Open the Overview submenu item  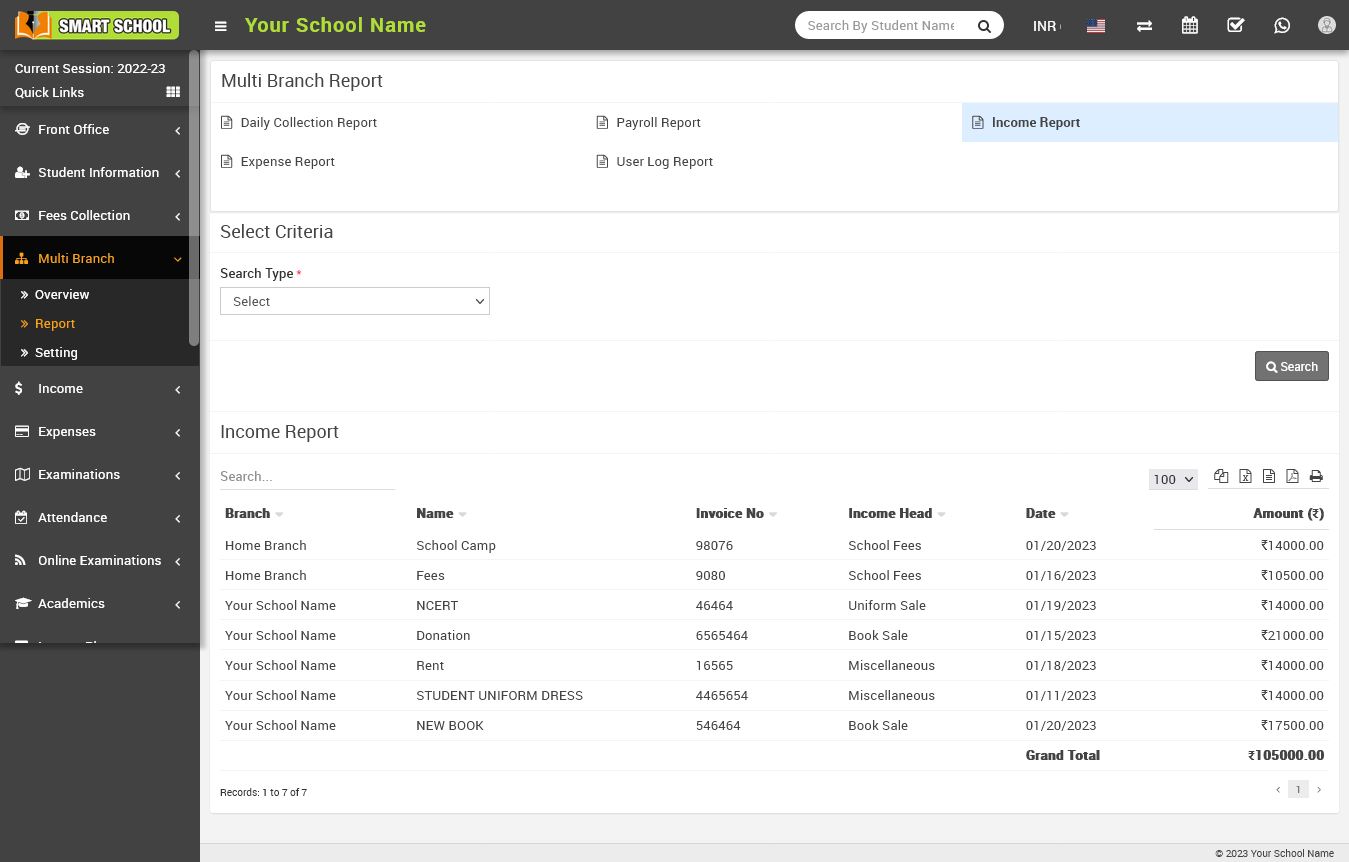62,295
